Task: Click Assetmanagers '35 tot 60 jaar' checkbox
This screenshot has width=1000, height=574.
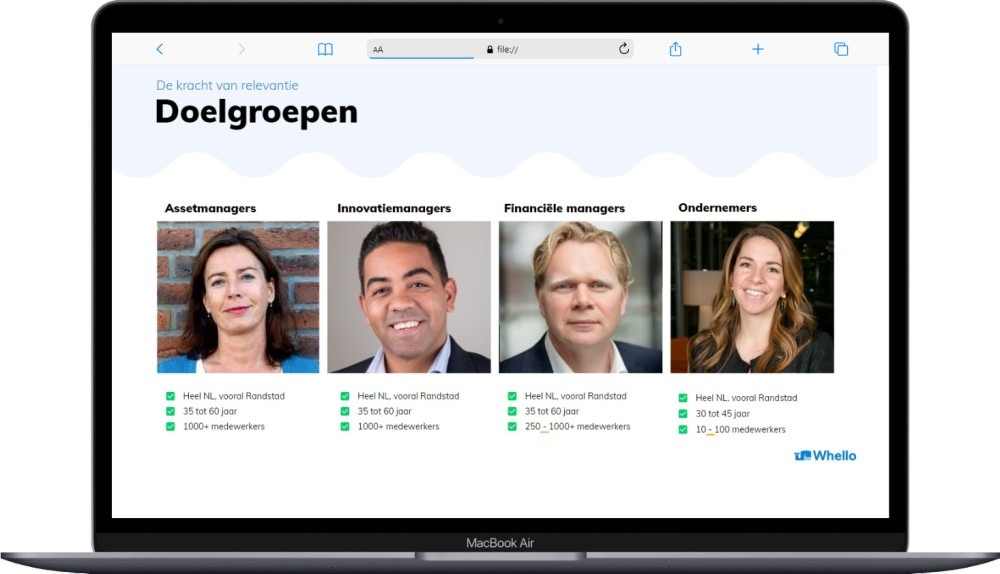Action: [x=170, y=411]
